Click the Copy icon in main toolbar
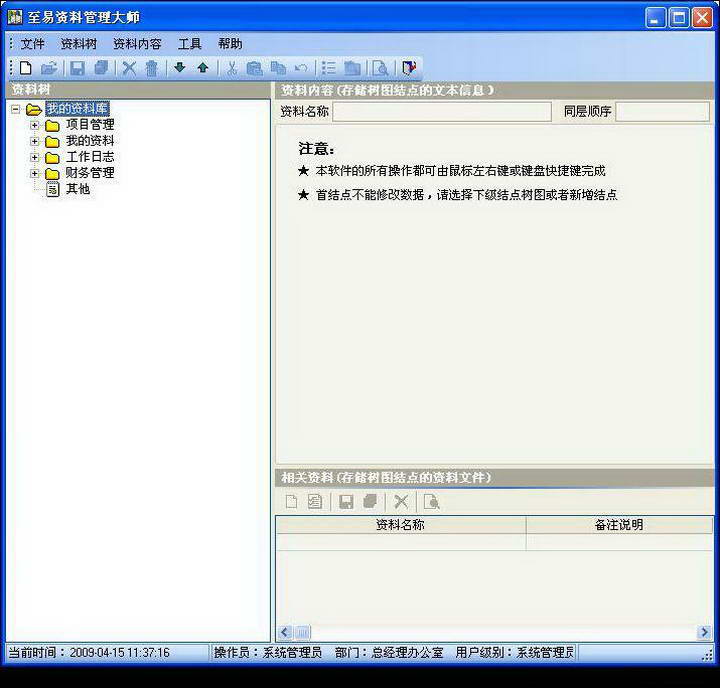Screen dimensions: 720x688 [x=278, y=68]
